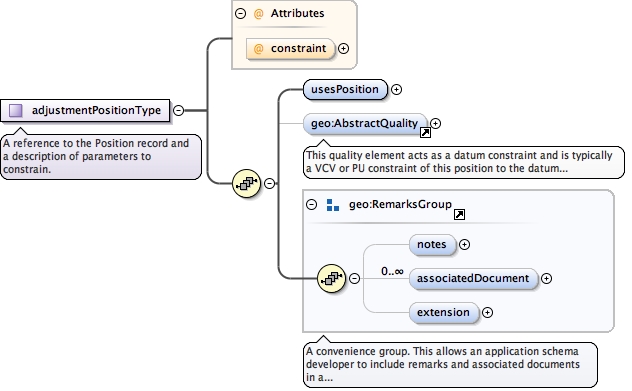Click the blue group icon of geo:RemarksGroup
Screen dimensions: 632x391
click(333, 205)
